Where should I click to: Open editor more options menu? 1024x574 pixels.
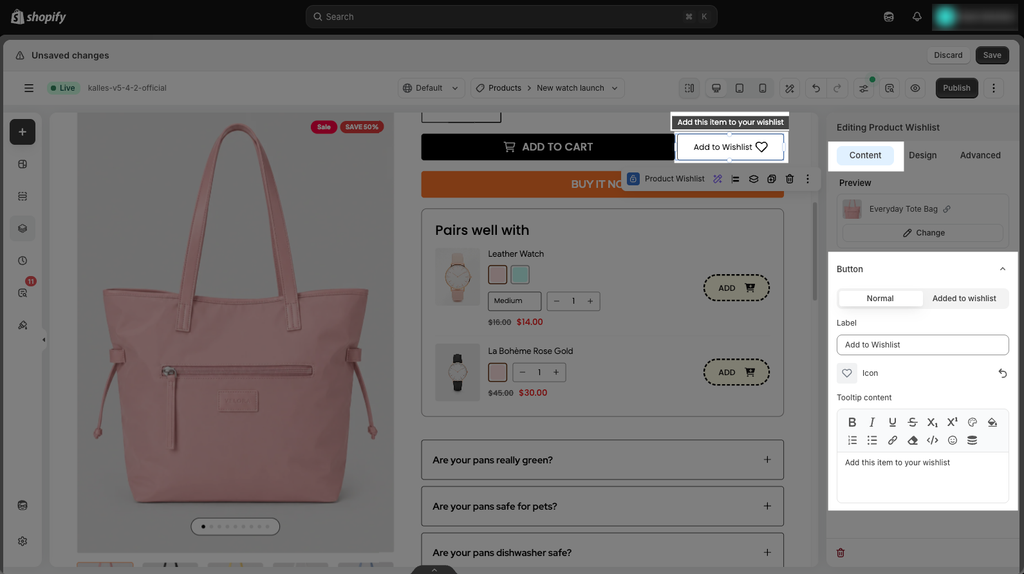pos(993,88)
